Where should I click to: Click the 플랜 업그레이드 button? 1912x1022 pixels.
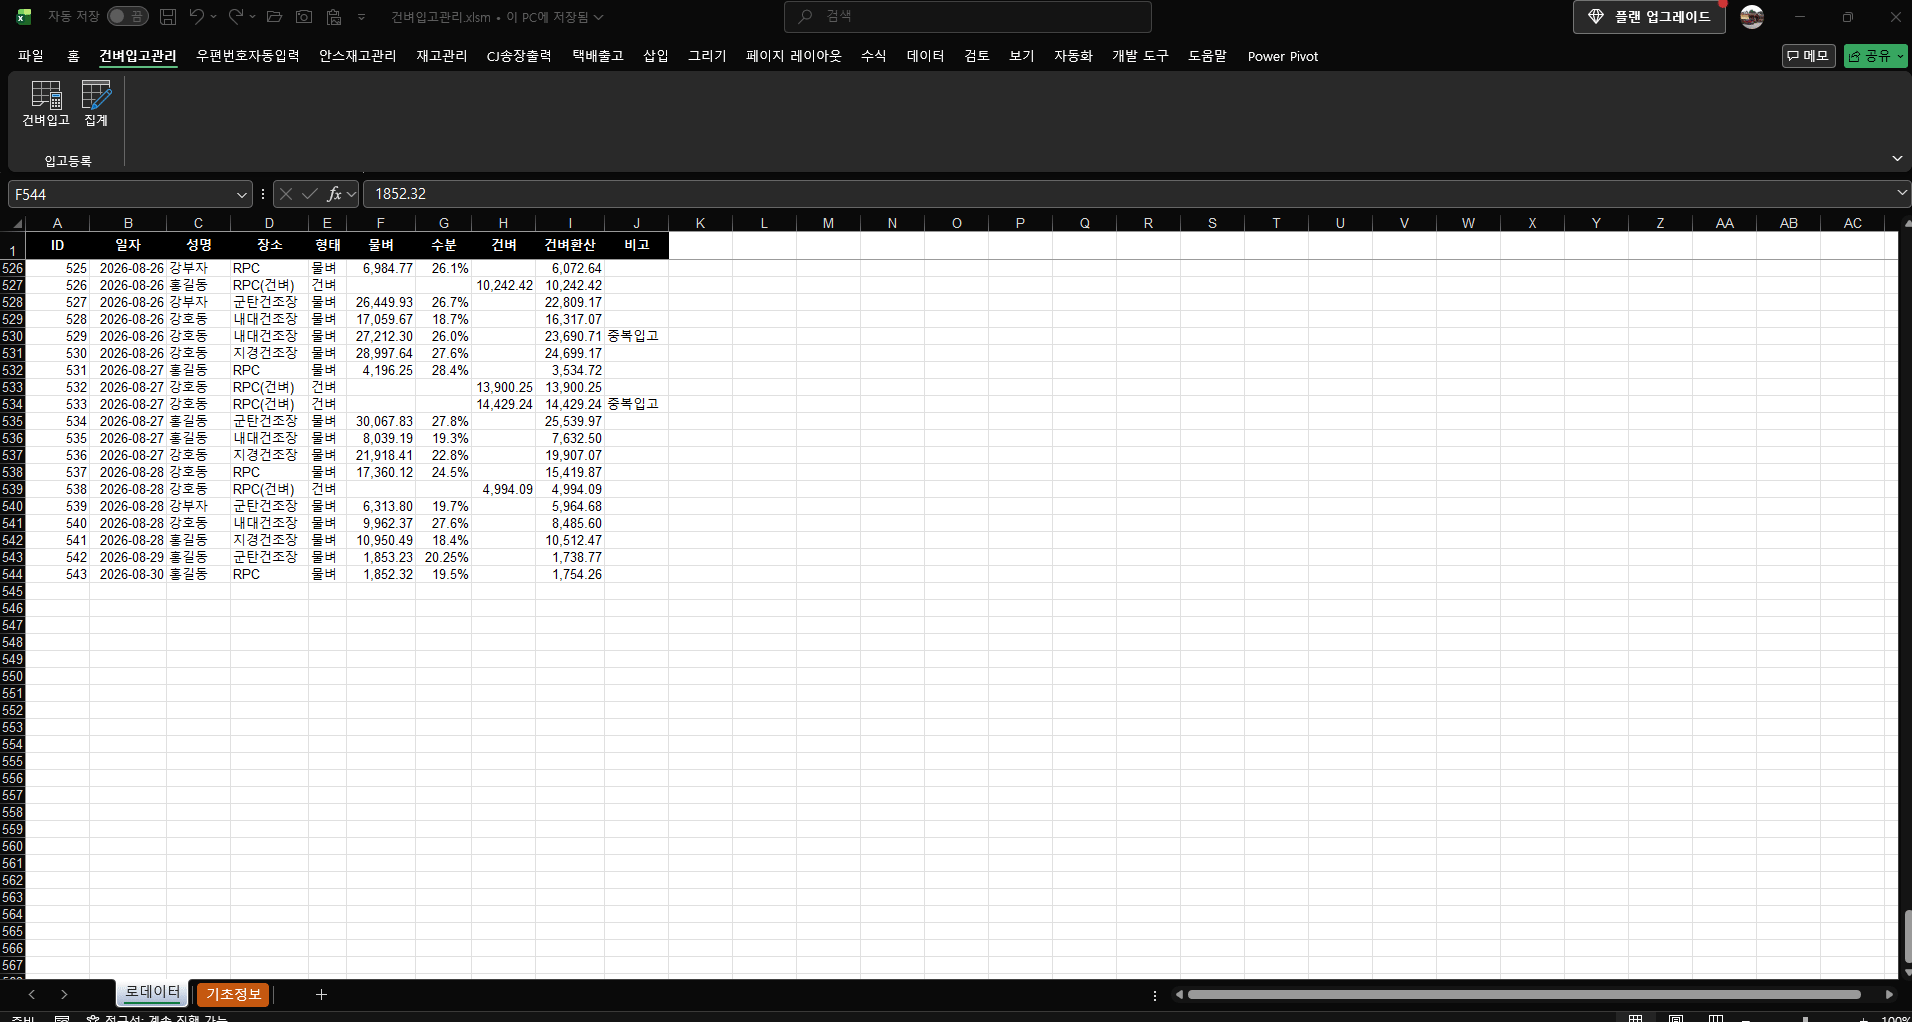click(x=1649, y=17)
